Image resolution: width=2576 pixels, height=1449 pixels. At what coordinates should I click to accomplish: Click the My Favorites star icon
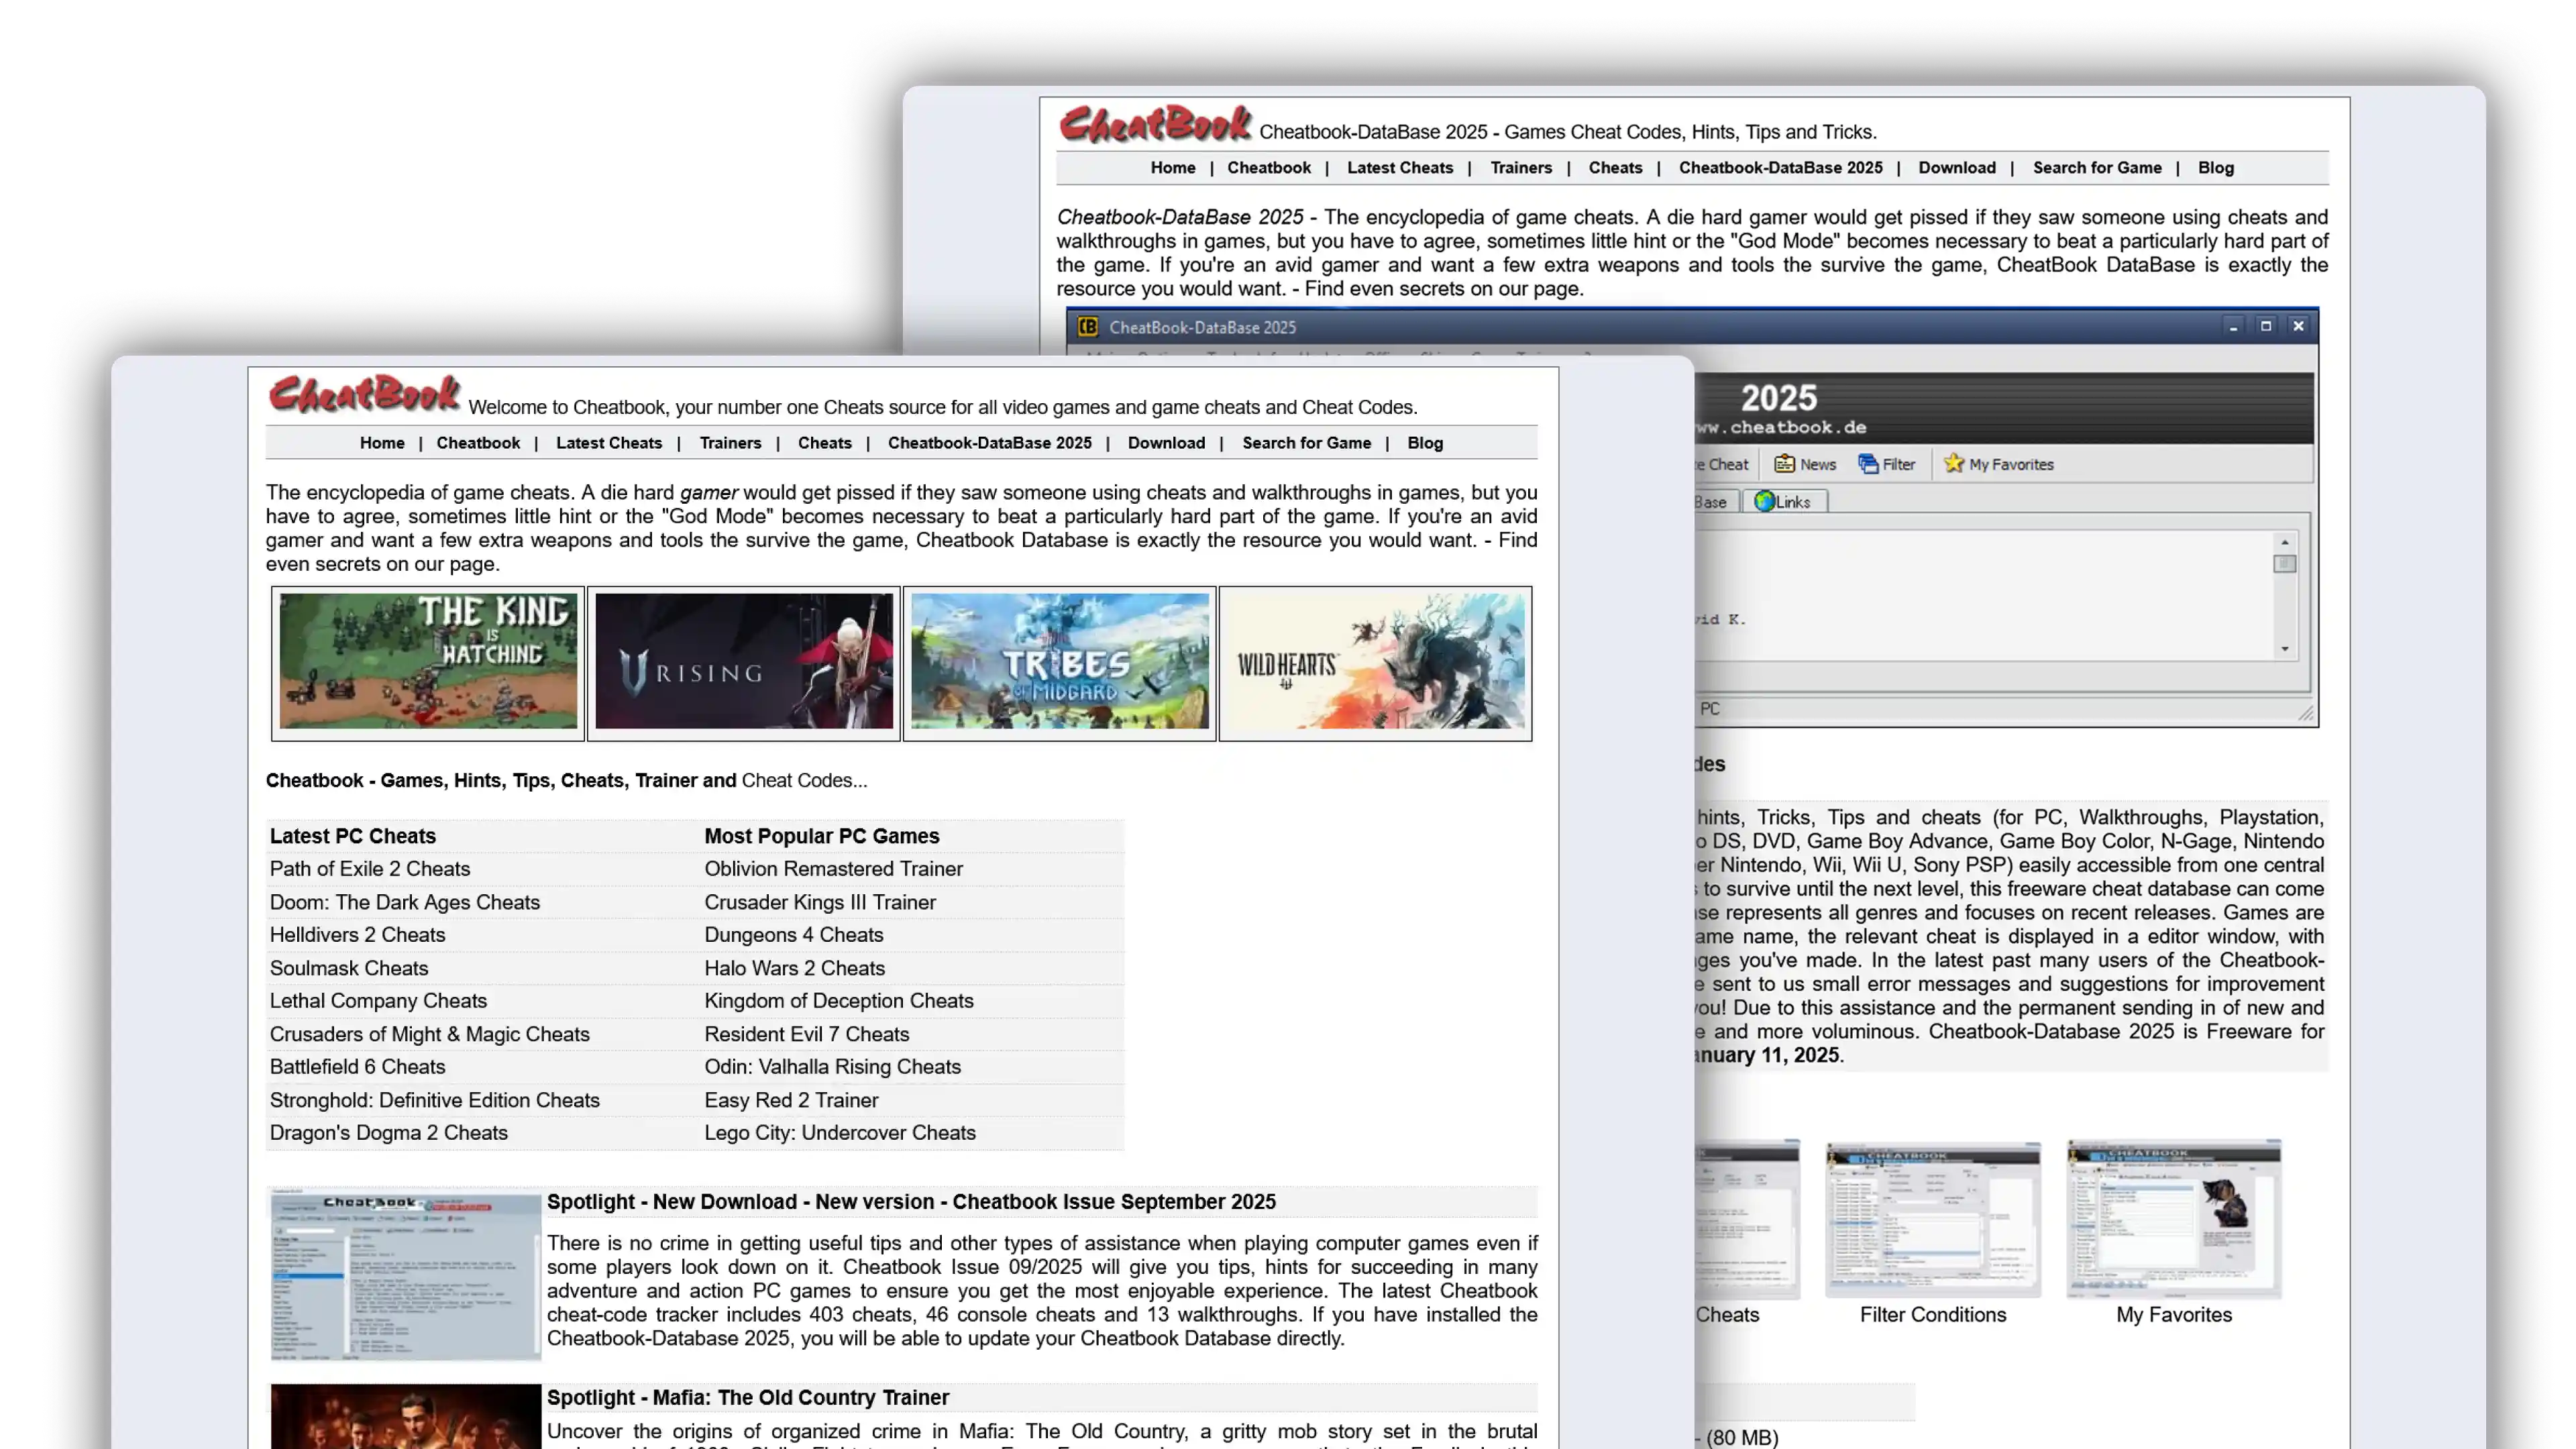[1953, 463]
